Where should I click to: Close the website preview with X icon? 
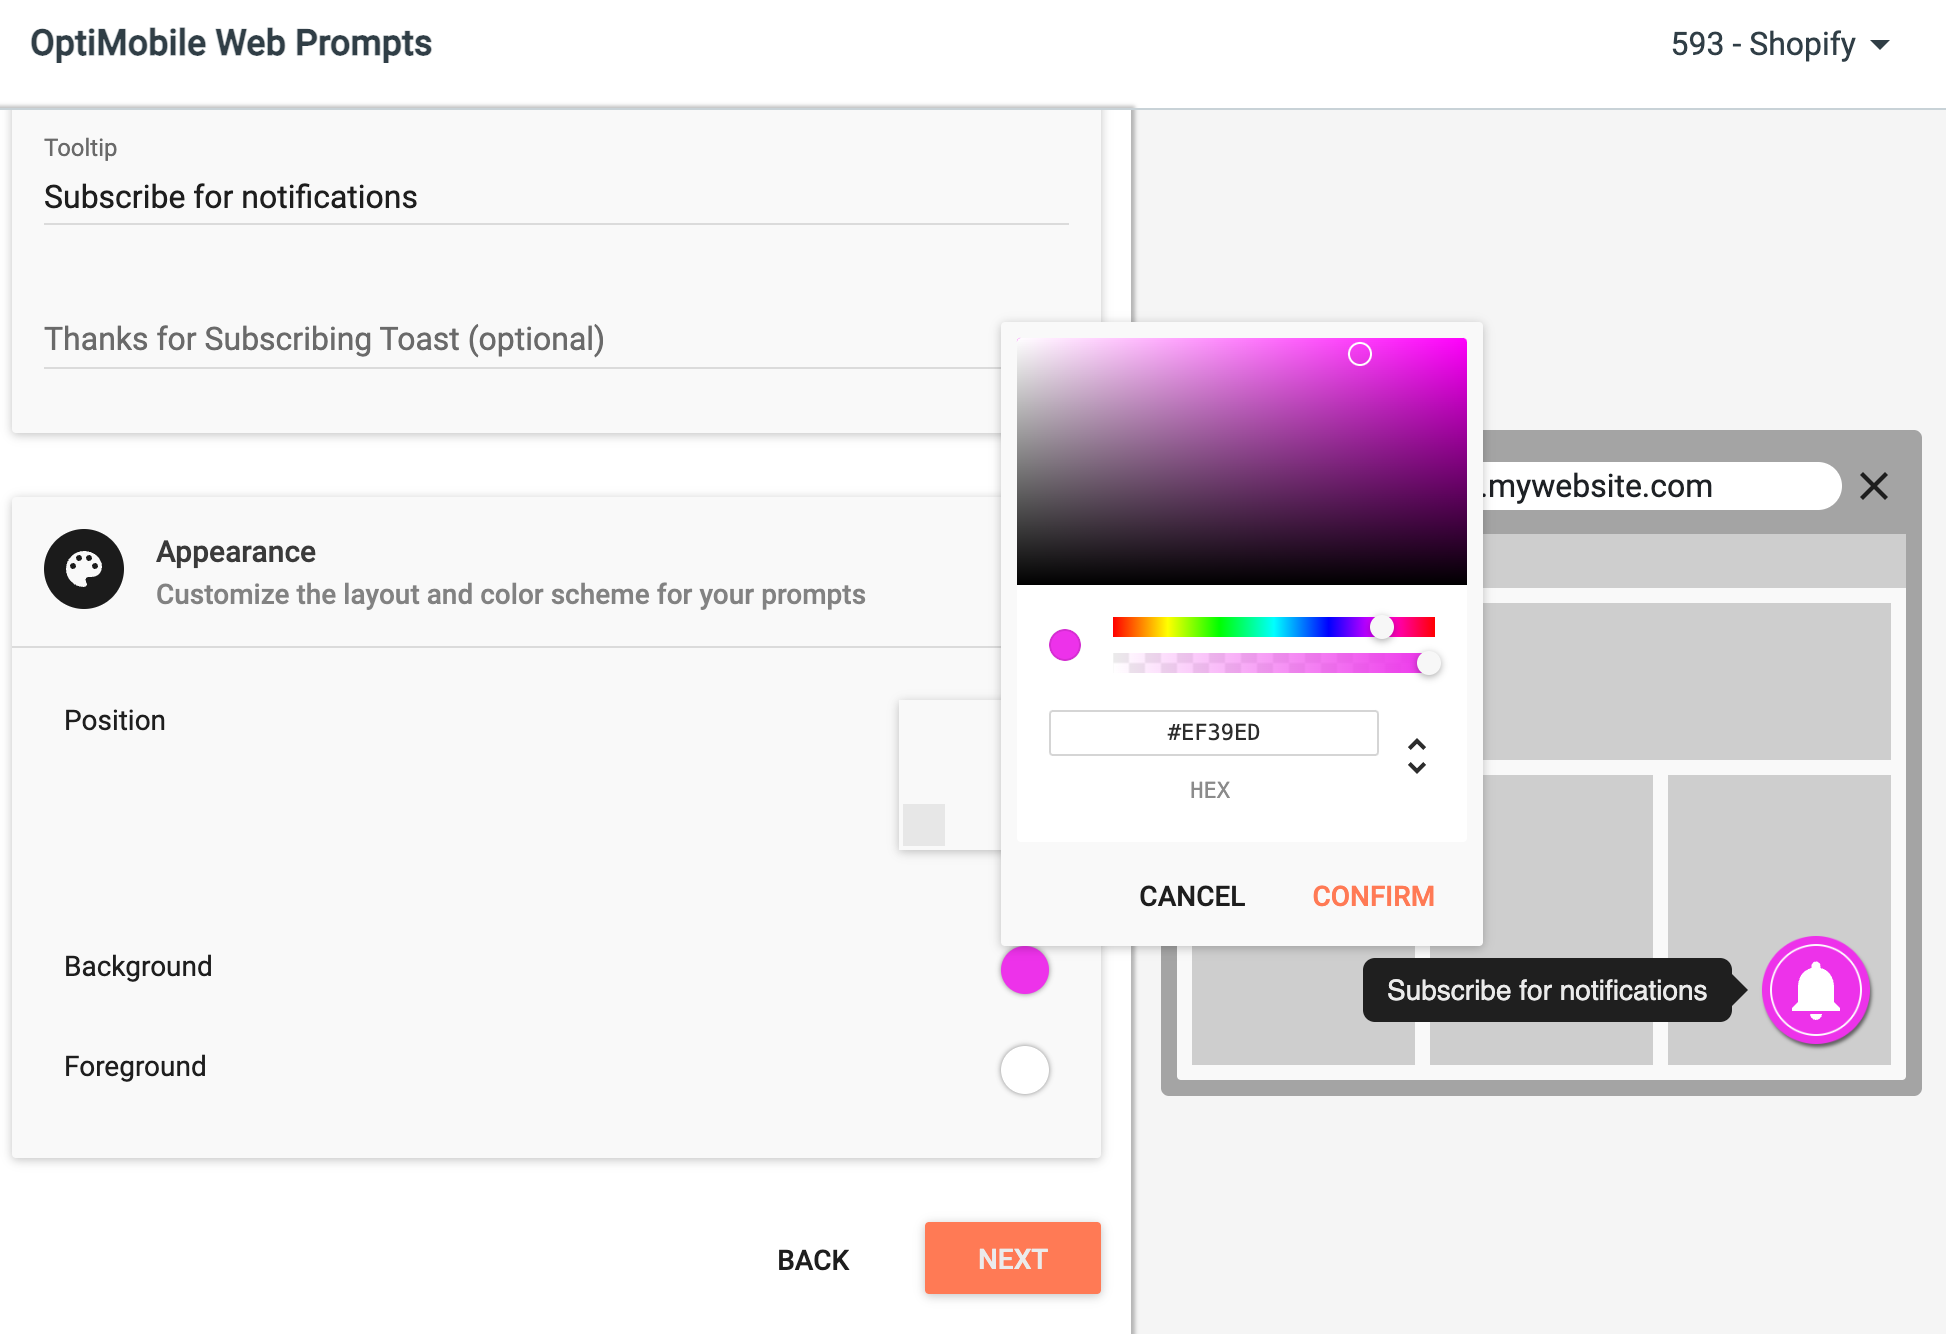pos(1874,486)
